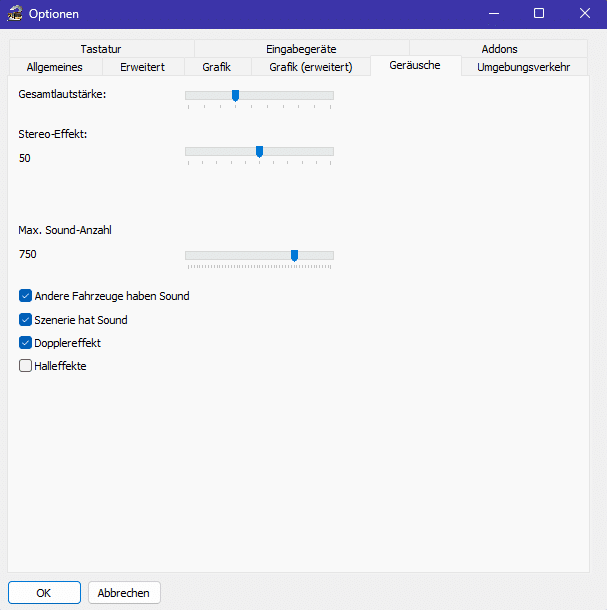Select the Addons tab
Screen dimensions: 607x610
click(x=499, y=49)
